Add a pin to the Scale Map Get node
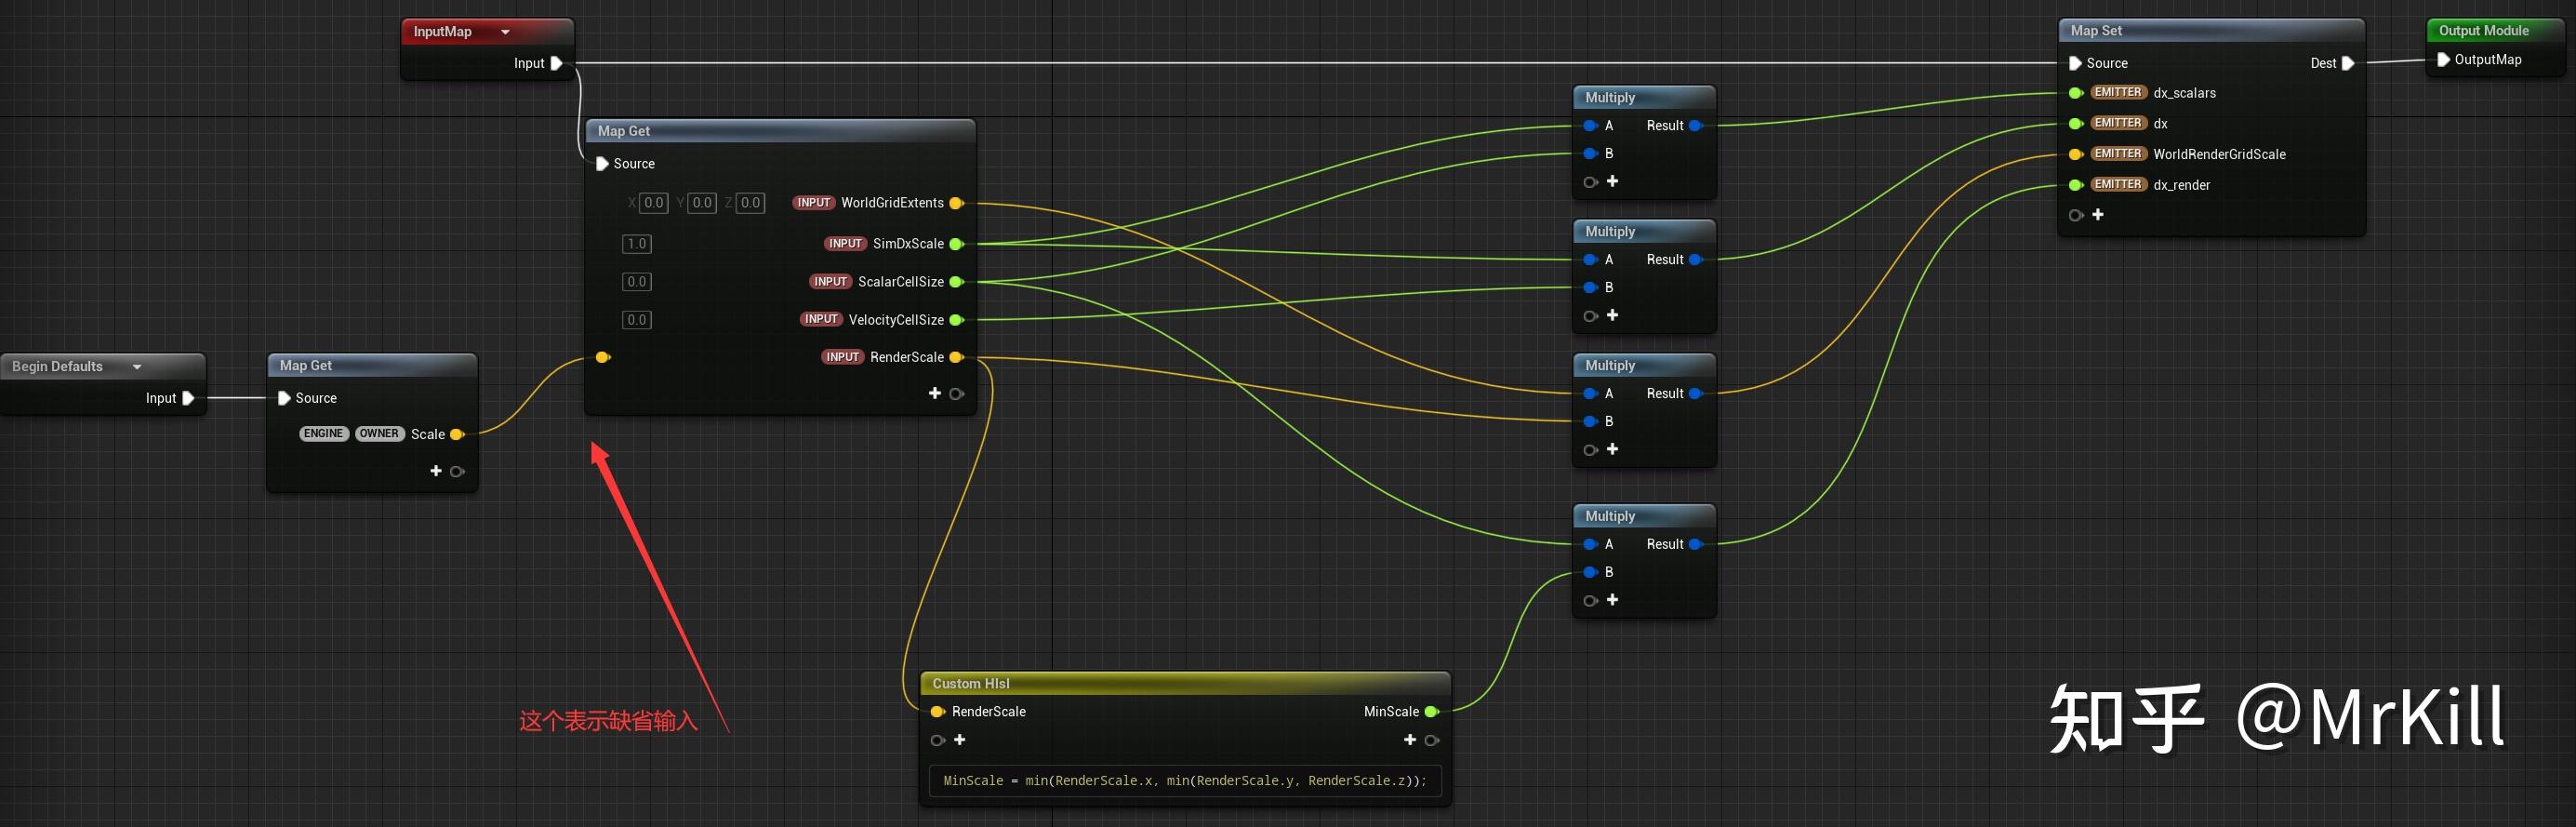The image size is (2576, 827). click(x=436, y=471)
